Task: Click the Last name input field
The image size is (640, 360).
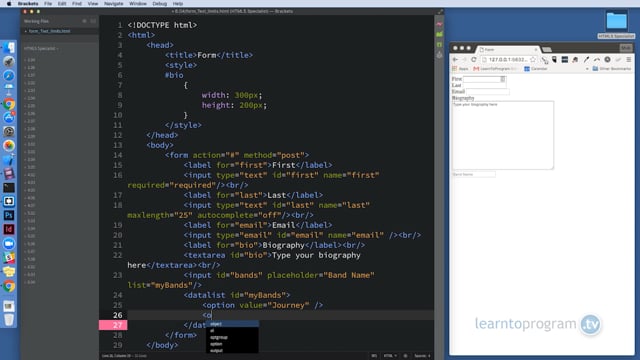Action: [484, 85]
